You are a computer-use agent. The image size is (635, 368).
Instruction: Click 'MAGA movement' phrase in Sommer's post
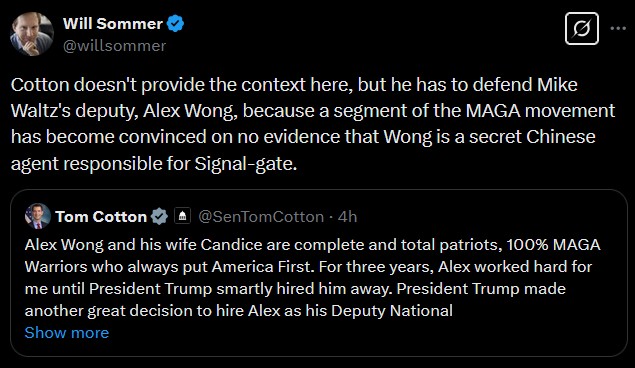coord(540,111)
